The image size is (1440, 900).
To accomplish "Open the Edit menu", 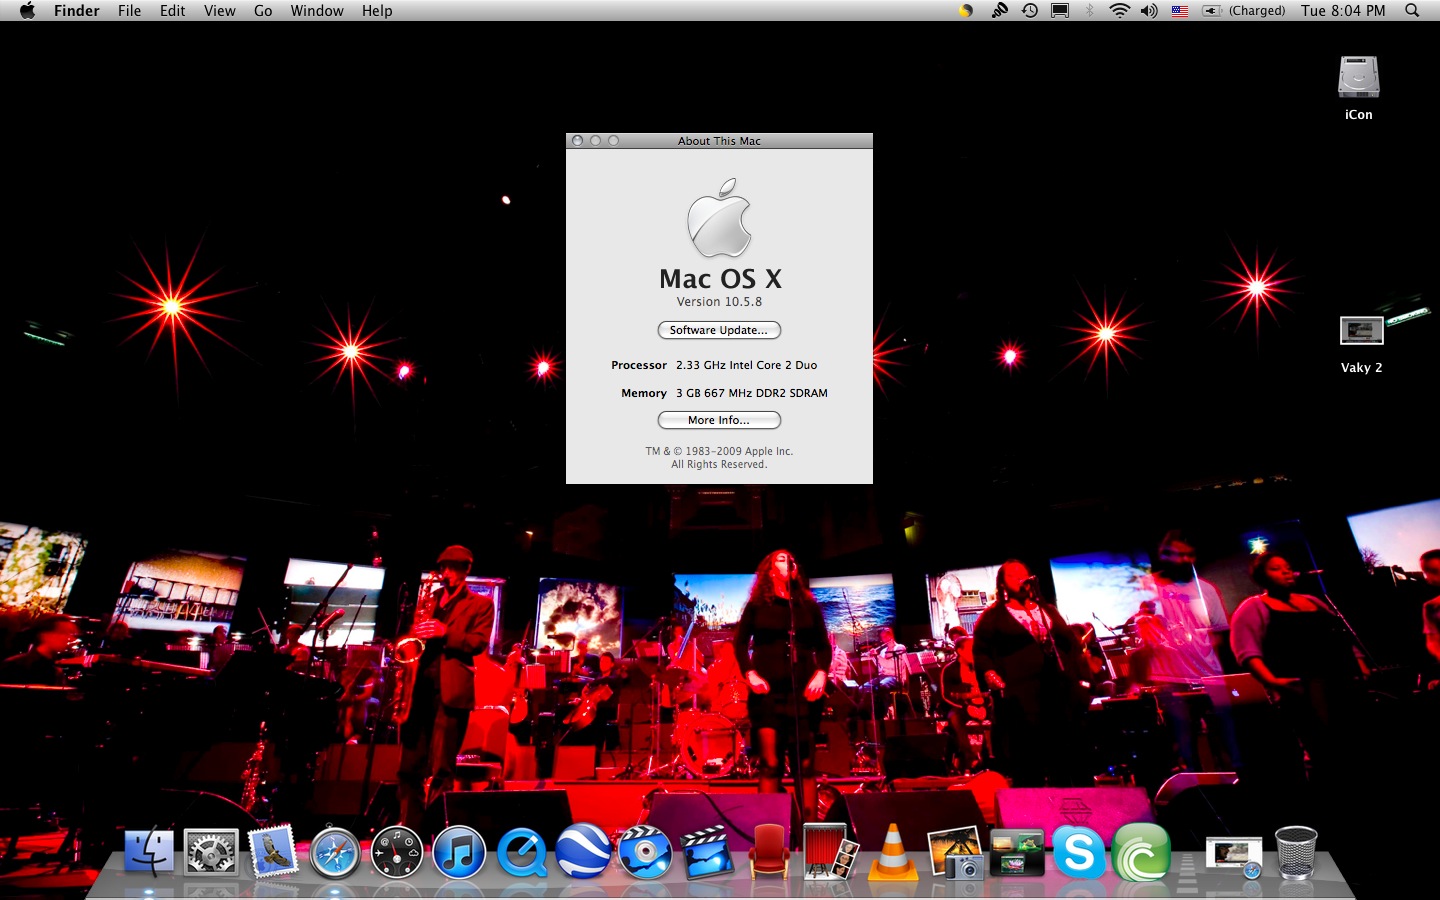I will [173, 11].
